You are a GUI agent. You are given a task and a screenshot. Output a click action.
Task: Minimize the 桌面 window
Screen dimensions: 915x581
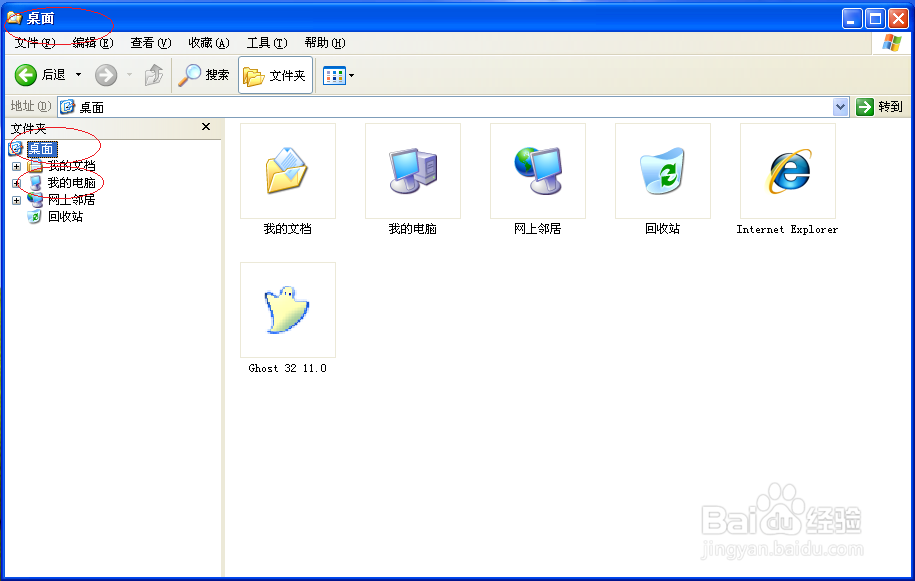pyautogui.click(x=853, y=19)
